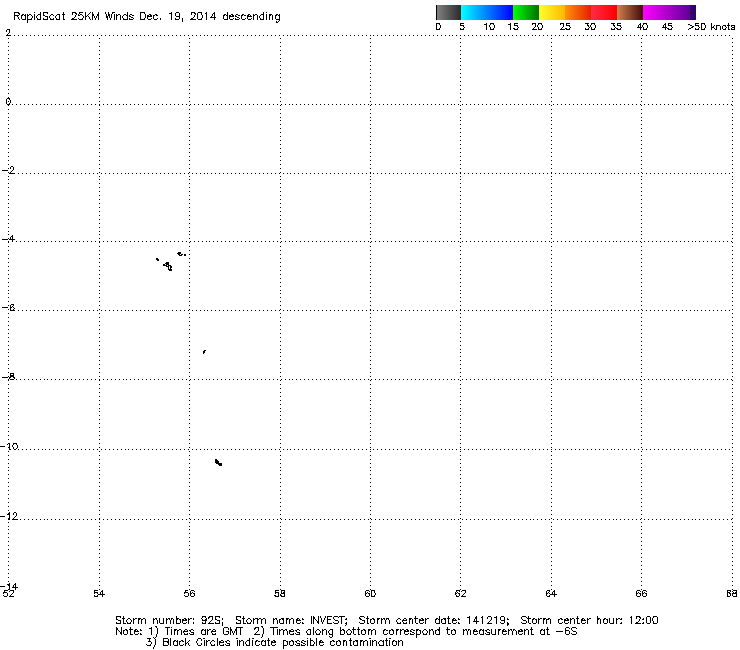Click the plot title 'RapidScat 25KM Winds'
740x650 pixels.
point(74,17)
